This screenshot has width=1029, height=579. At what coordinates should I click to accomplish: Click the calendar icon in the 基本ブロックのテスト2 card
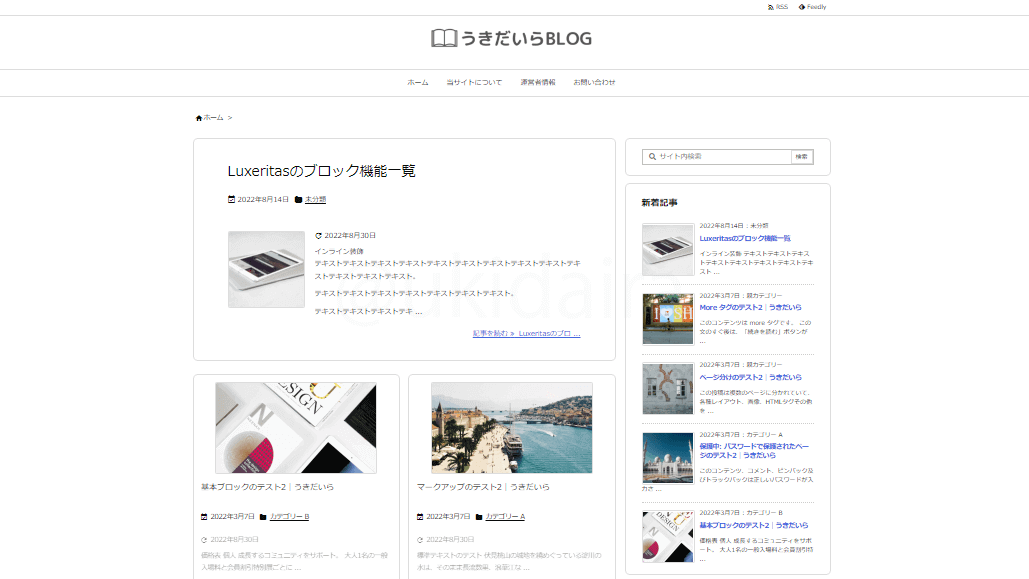pos(204,517)
